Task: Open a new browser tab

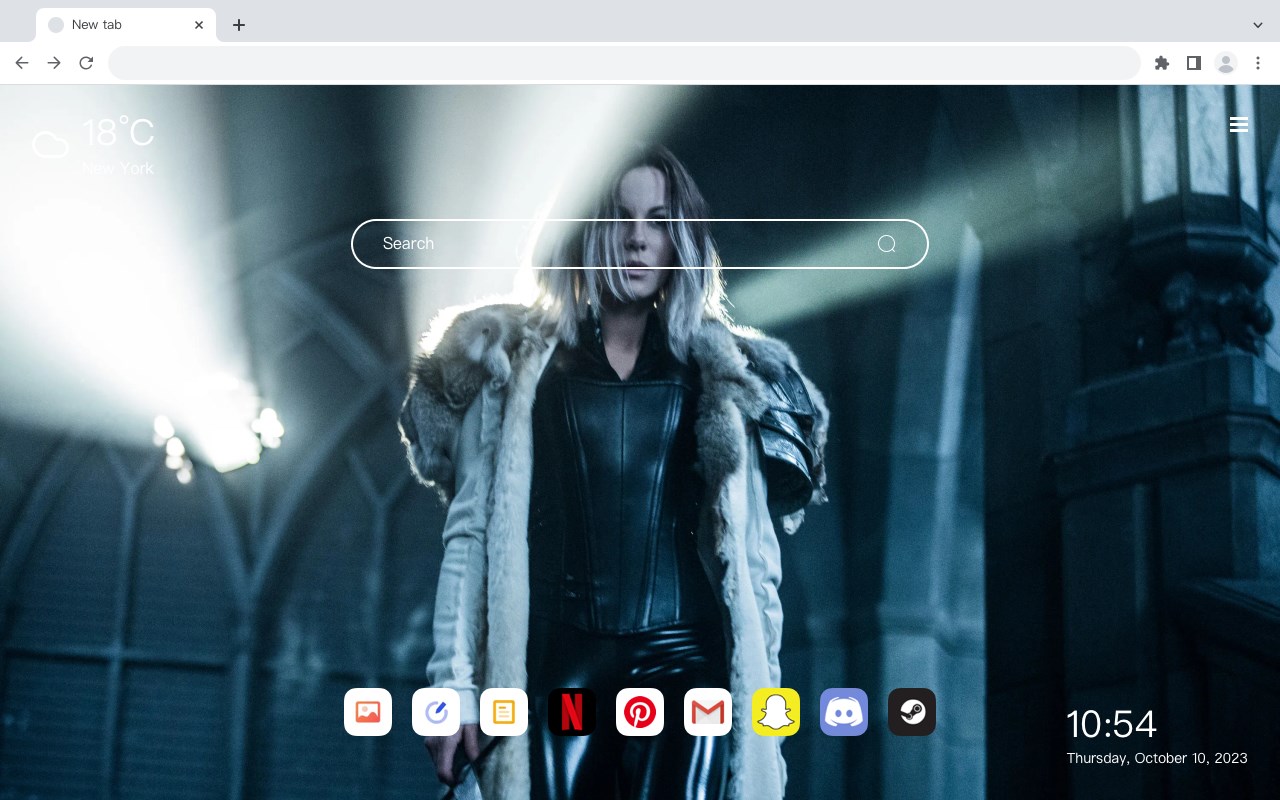Action: click(x=238, y=25)
